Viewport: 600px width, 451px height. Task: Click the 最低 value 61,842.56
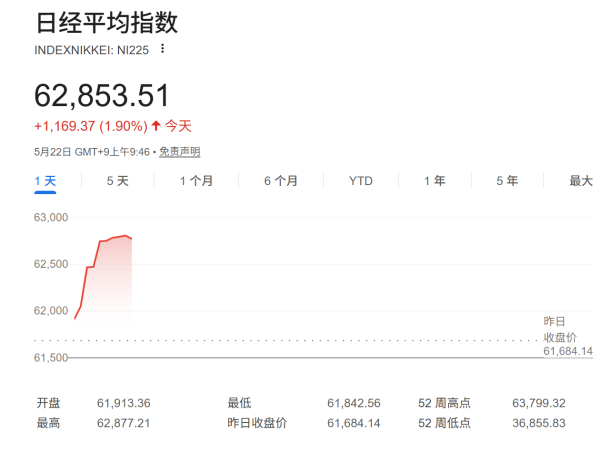coord(354,403)
